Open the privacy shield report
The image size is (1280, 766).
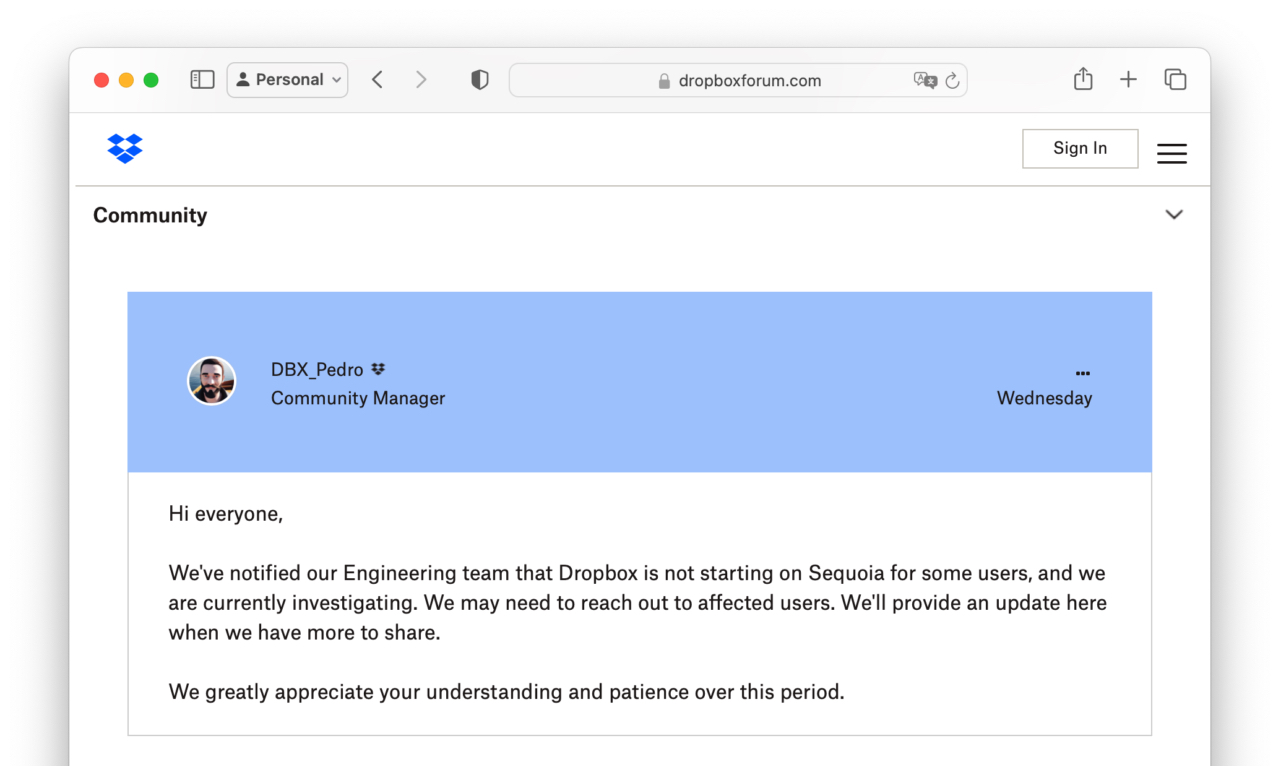[x=480, y=80]
